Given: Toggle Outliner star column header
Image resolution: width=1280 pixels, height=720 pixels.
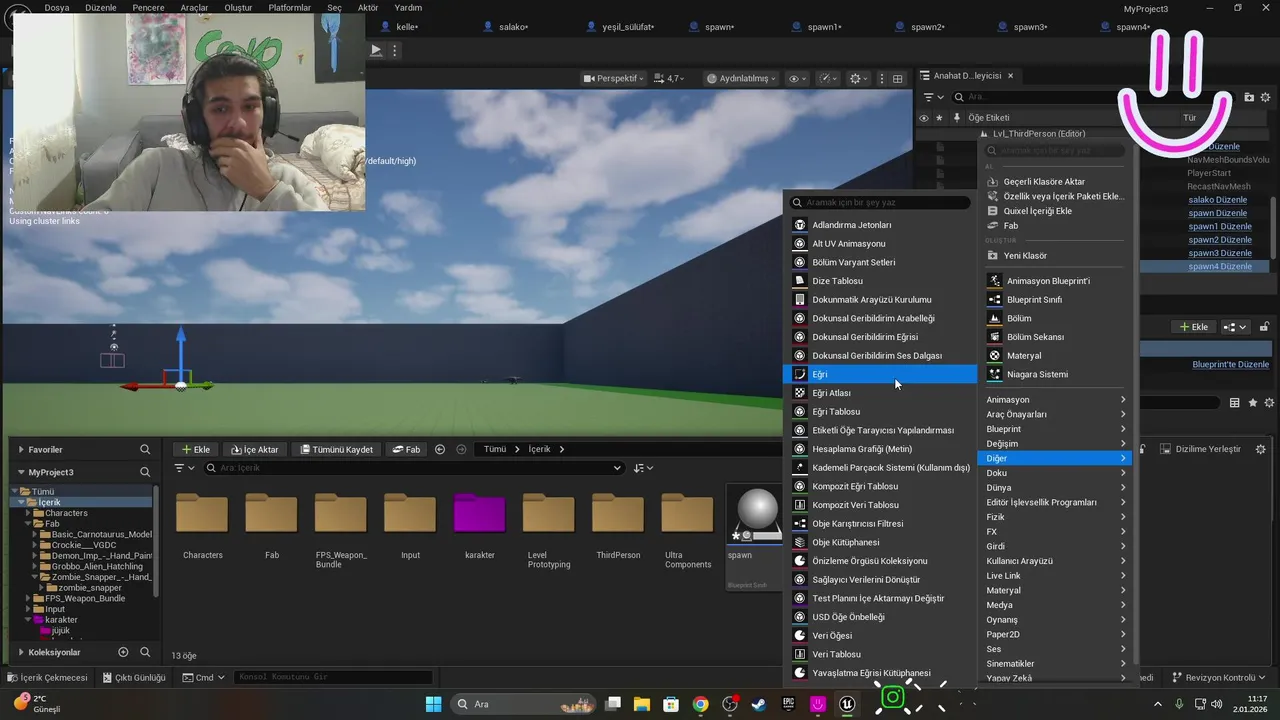Looking at the screenshot, I should tap(939, 118).
